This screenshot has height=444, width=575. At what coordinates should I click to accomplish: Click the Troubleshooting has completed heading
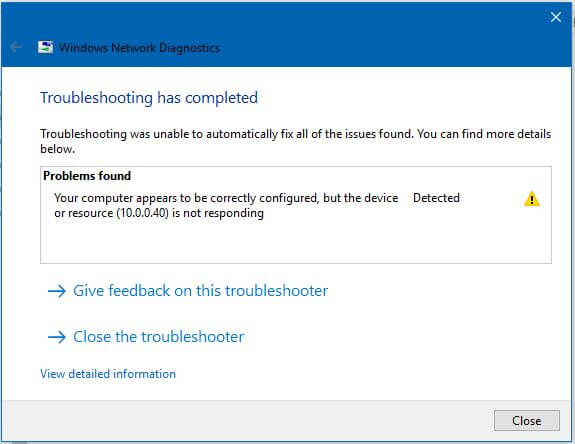click(x=149, y=98)
